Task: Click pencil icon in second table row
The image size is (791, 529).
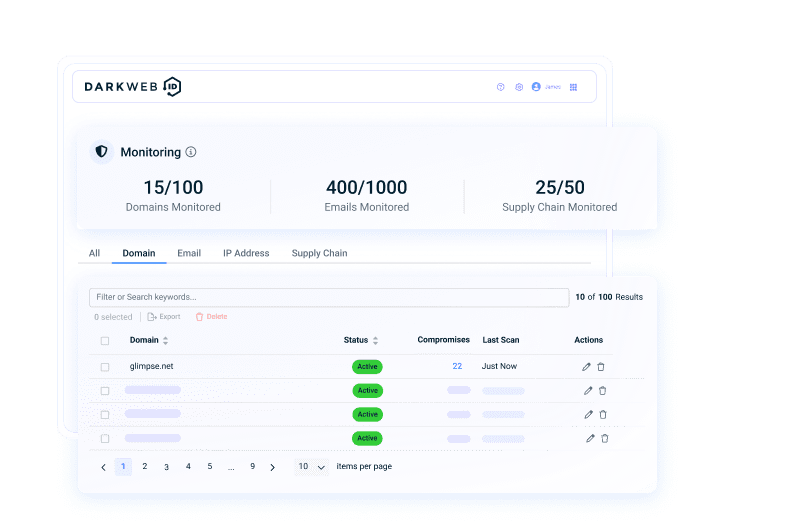Action: [x=588, y=390]
